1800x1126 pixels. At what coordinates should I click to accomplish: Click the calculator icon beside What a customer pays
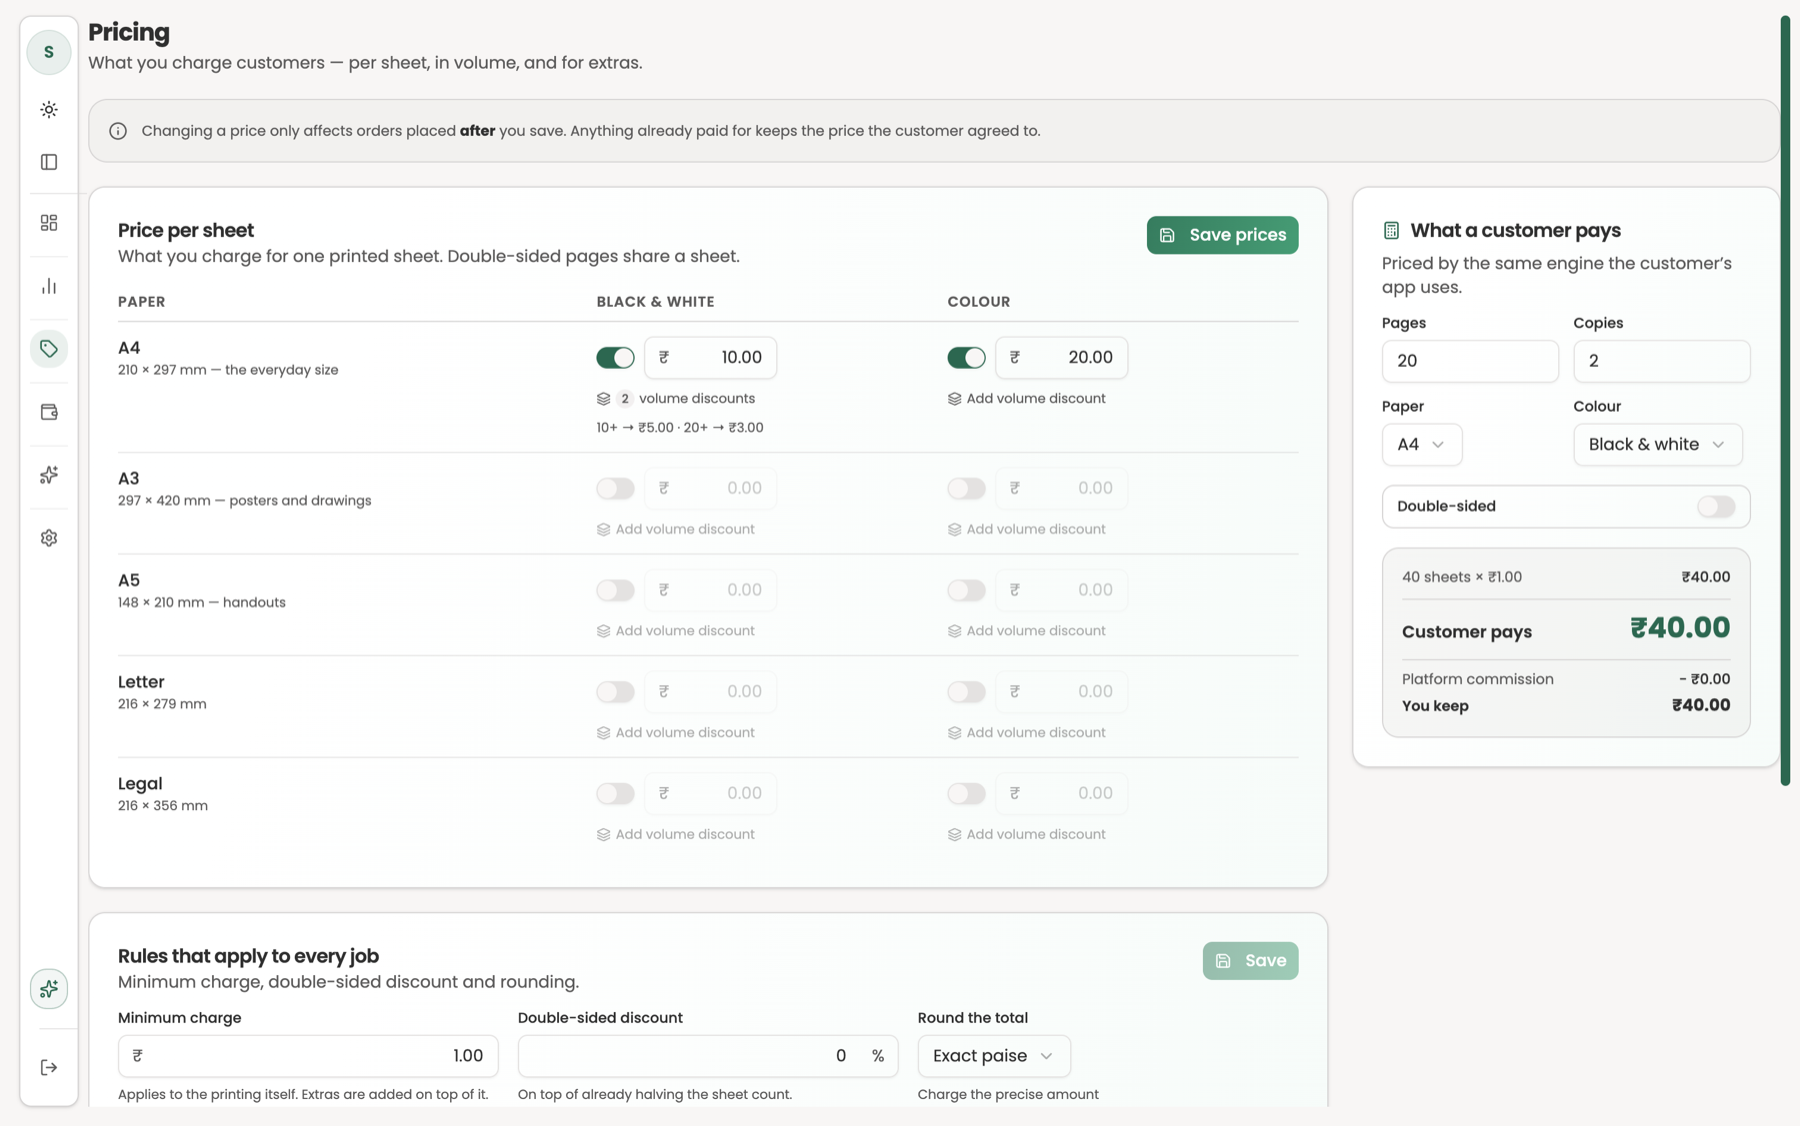pos(1391,230)
